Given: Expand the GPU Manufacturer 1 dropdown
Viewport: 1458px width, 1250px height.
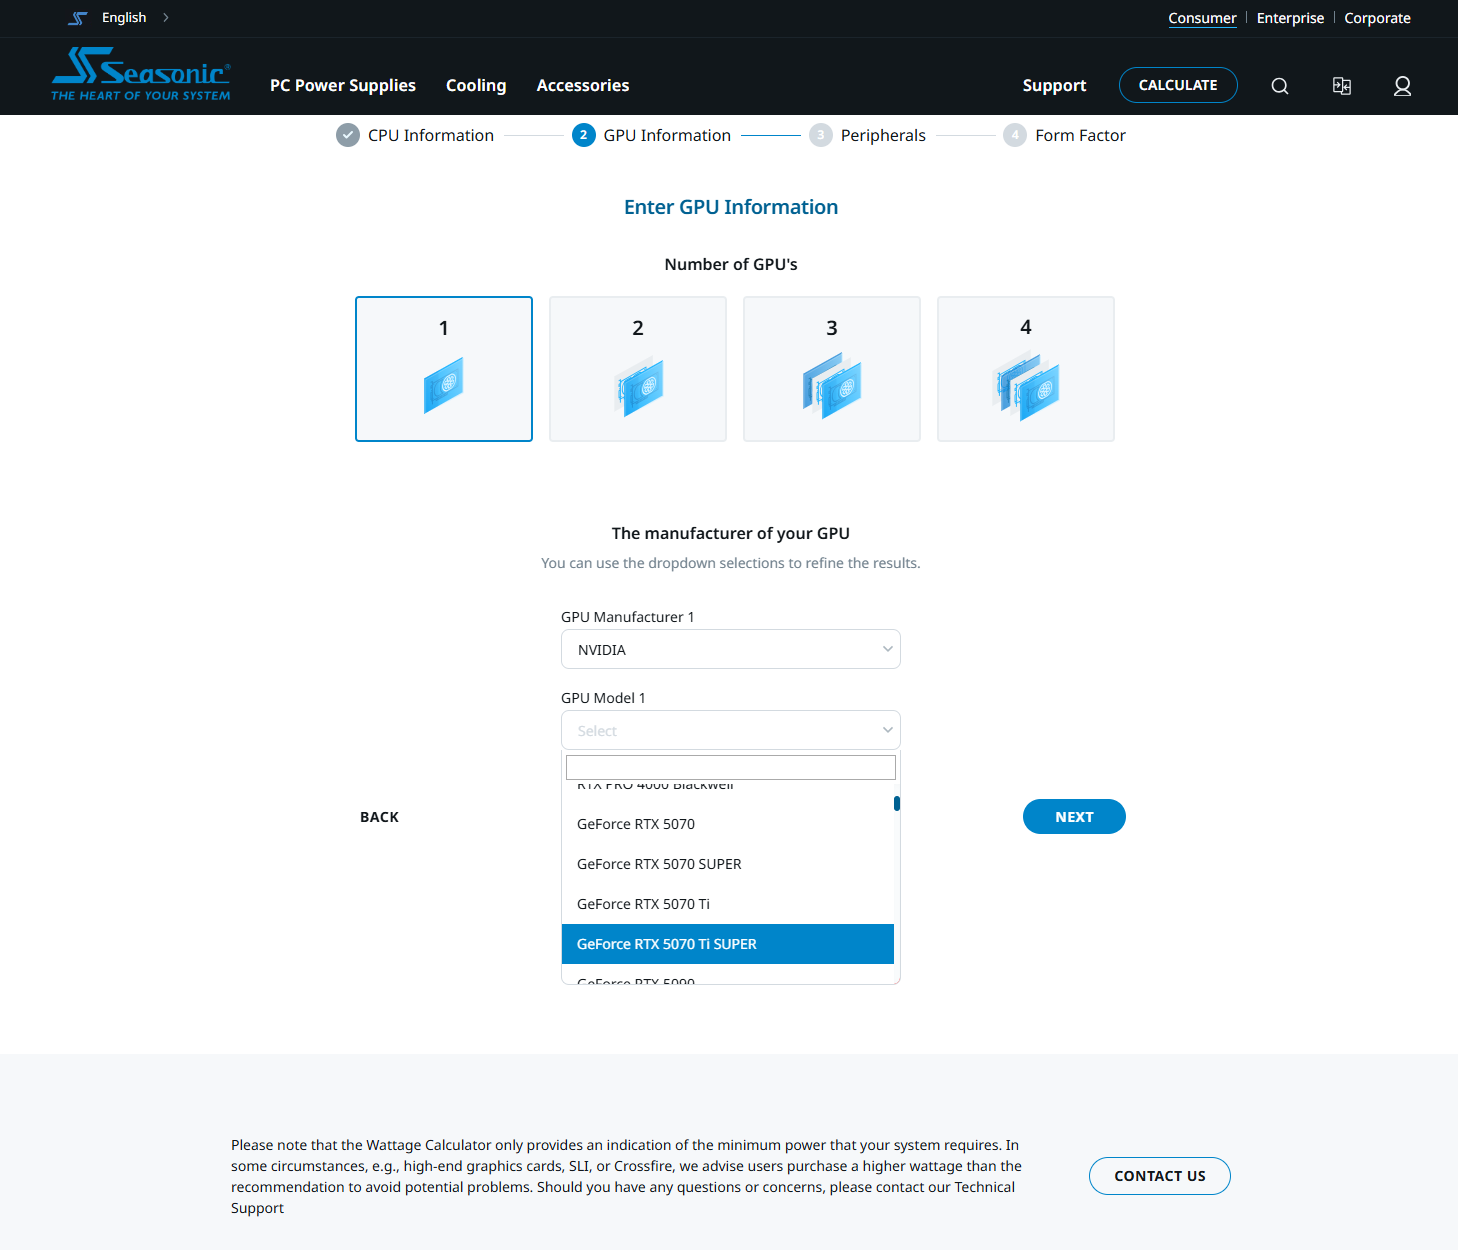Looking at the screenshot, I should [x=730, y=649].
